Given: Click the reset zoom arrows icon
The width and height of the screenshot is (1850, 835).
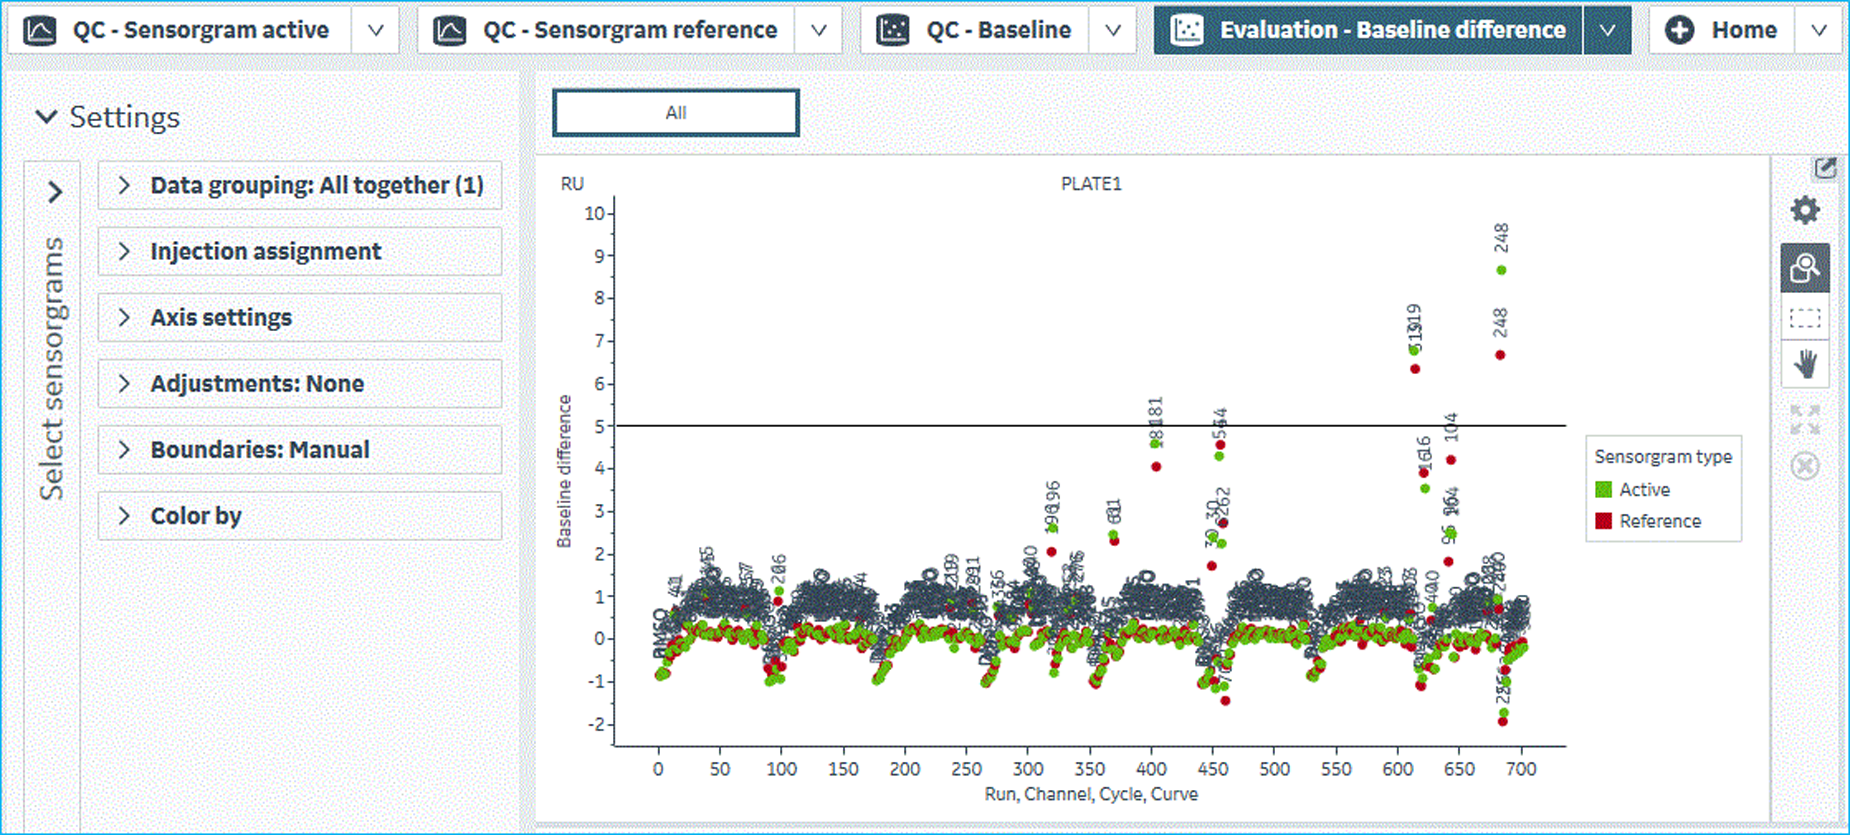Looking at the screenshot, I should (1805, 420).
